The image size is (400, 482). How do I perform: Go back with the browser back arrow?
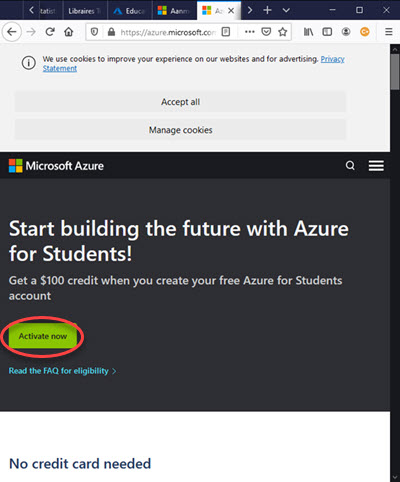point(12,32)
